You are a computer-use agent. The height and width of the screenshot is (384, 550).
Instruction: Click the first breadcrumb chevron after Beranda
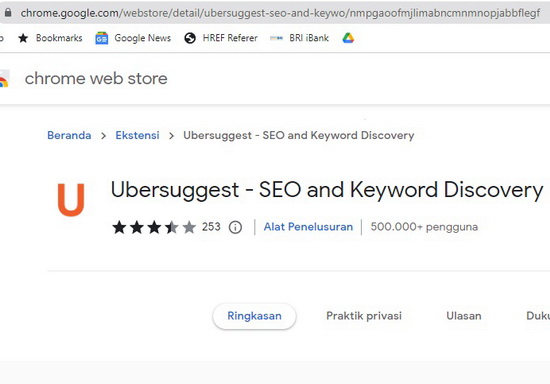pyautogui.click(x=103, y=136)
